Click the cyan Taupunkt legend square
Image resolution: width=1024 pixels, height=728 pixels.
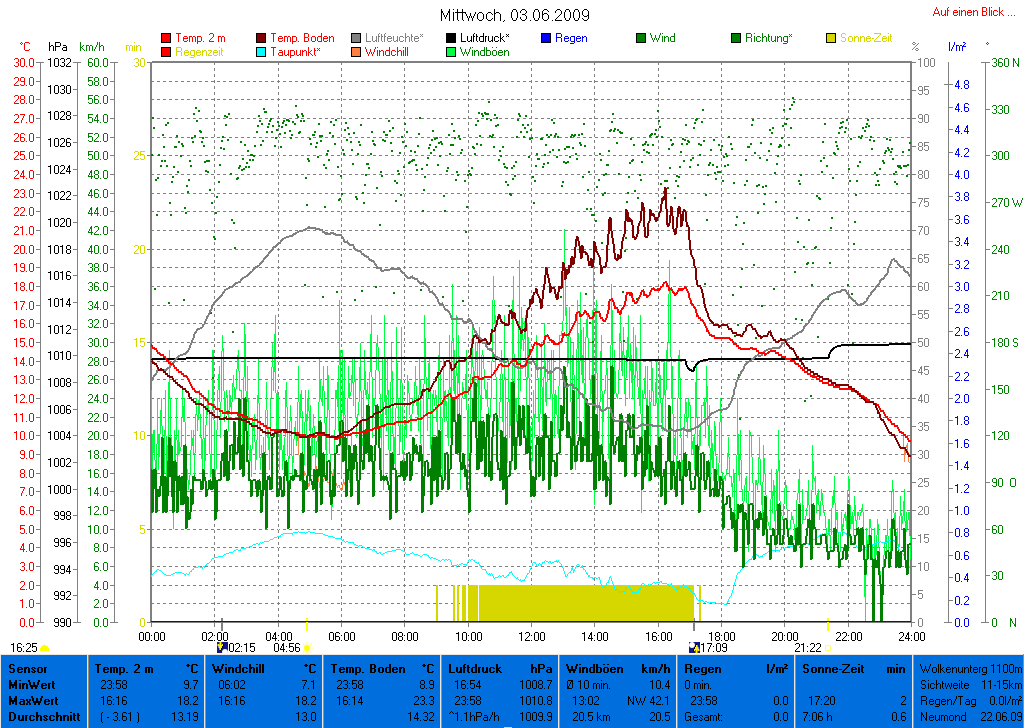(263, 52)
